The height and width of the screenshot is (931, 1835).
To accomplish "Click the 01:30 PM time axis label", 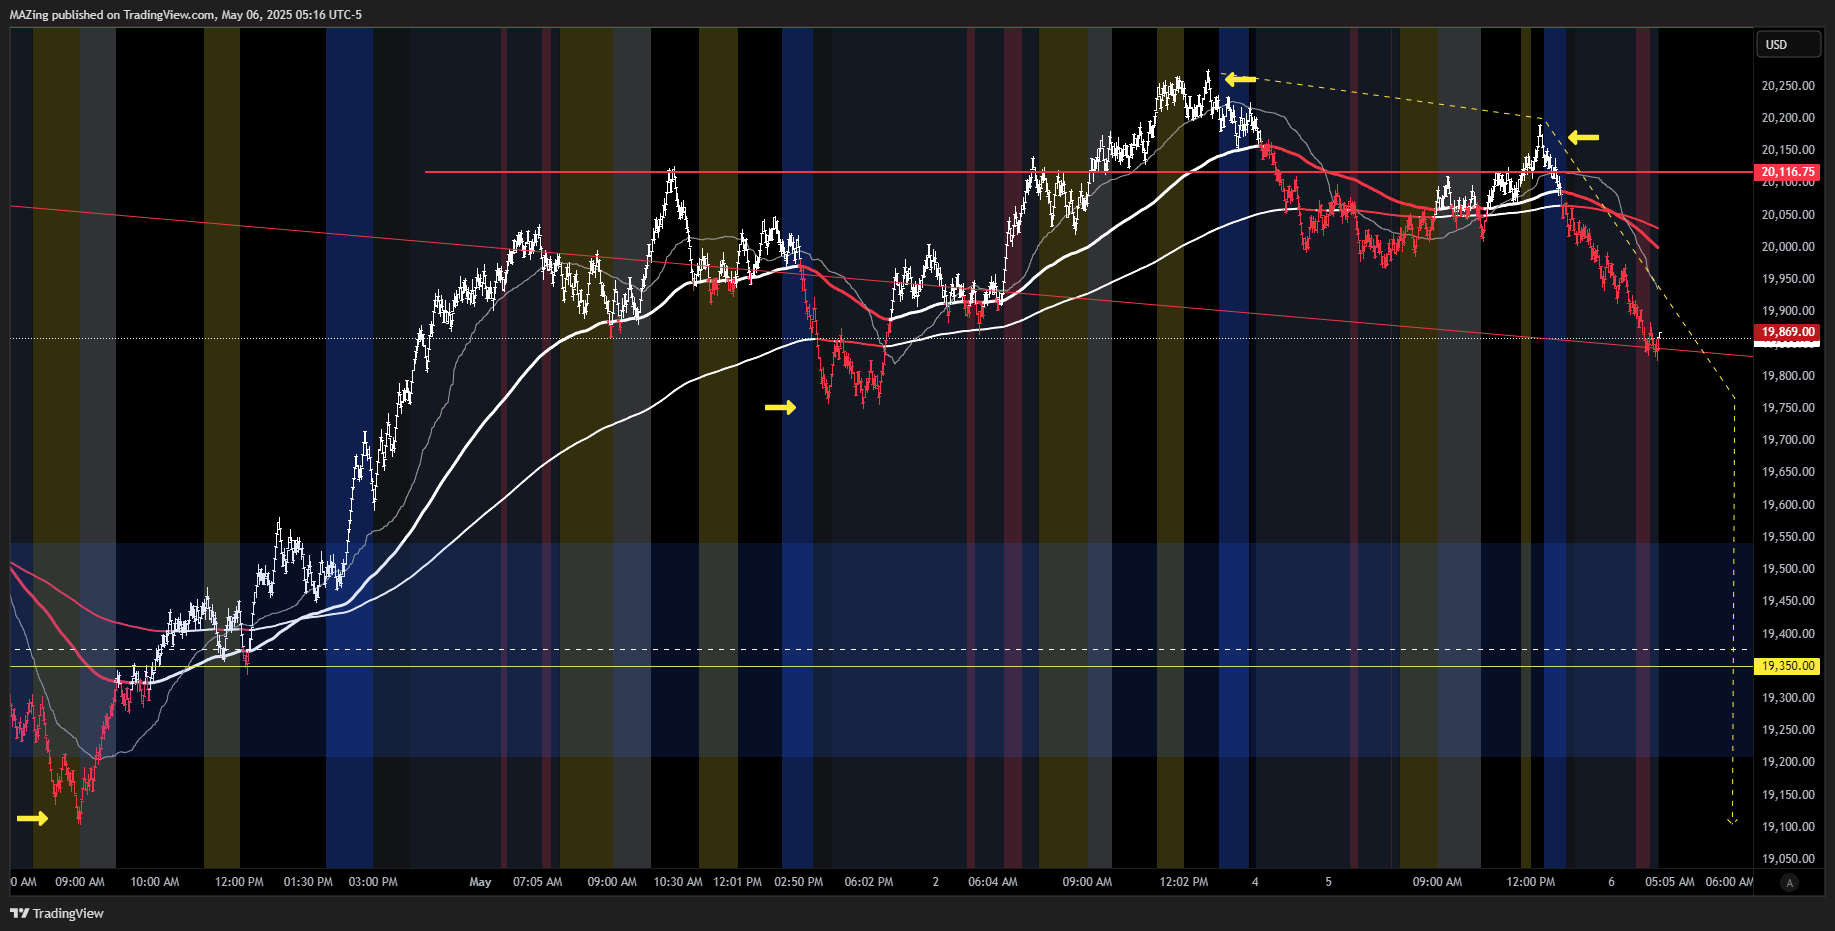I will click(308, 882).
